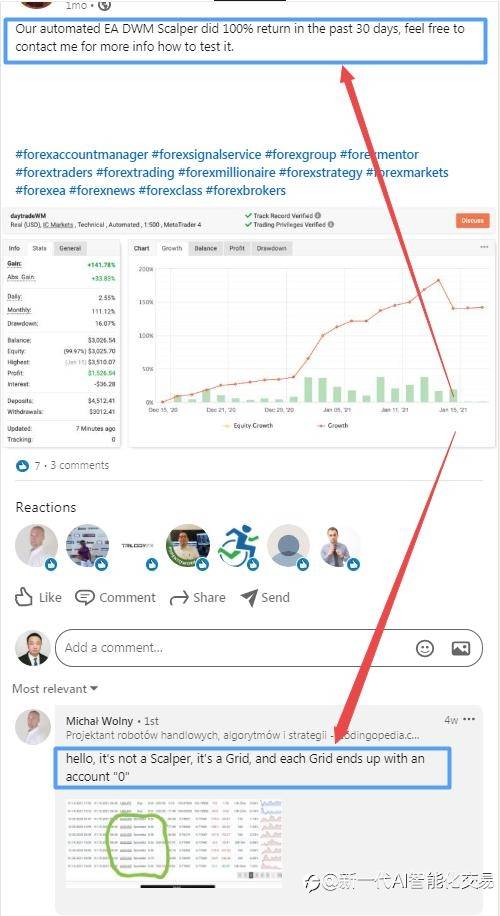The width and height of the screenshot is (500, 916).
Task: Open the Comment speech bubble icon
Action: pos(85,598)
